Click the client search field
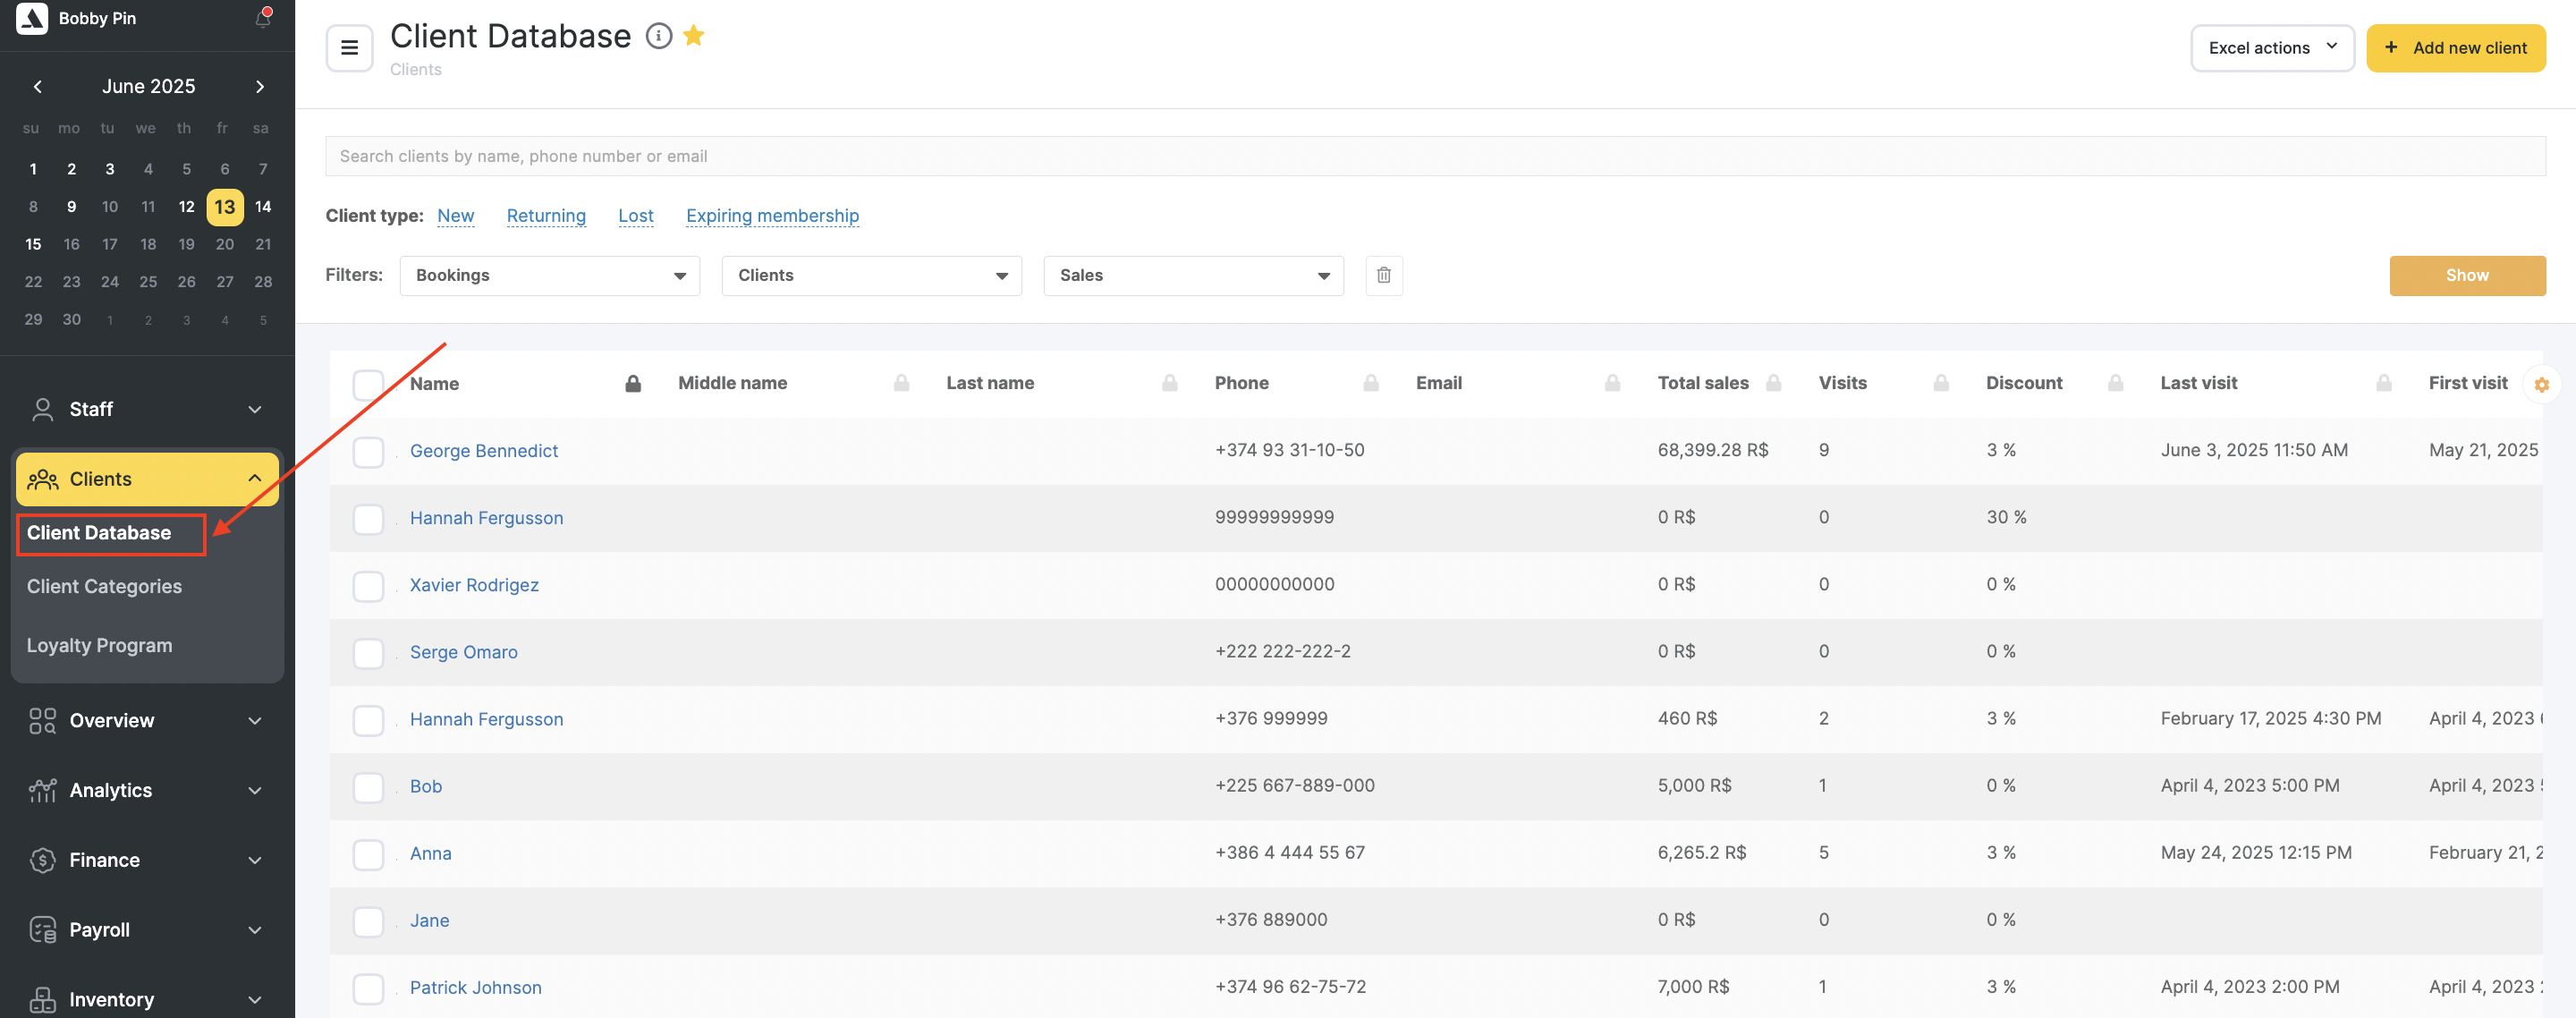 [1435, 156]
